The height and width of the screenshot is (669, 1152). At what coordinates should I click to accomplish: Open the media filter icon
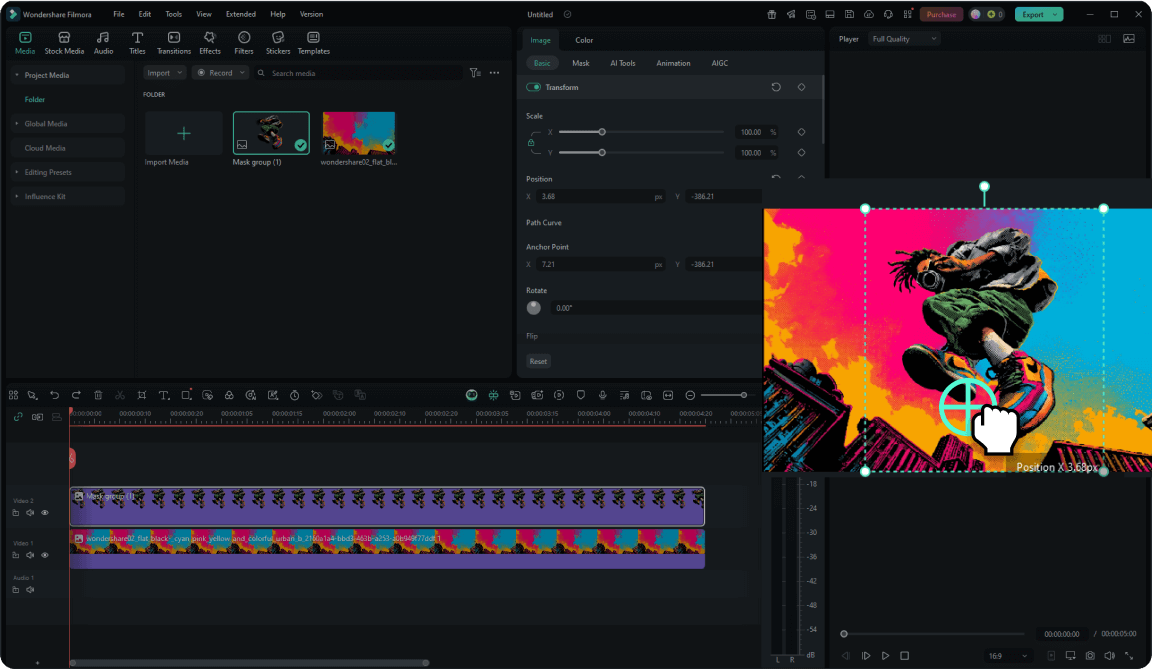pyautogui.click(x=475, y=73)
